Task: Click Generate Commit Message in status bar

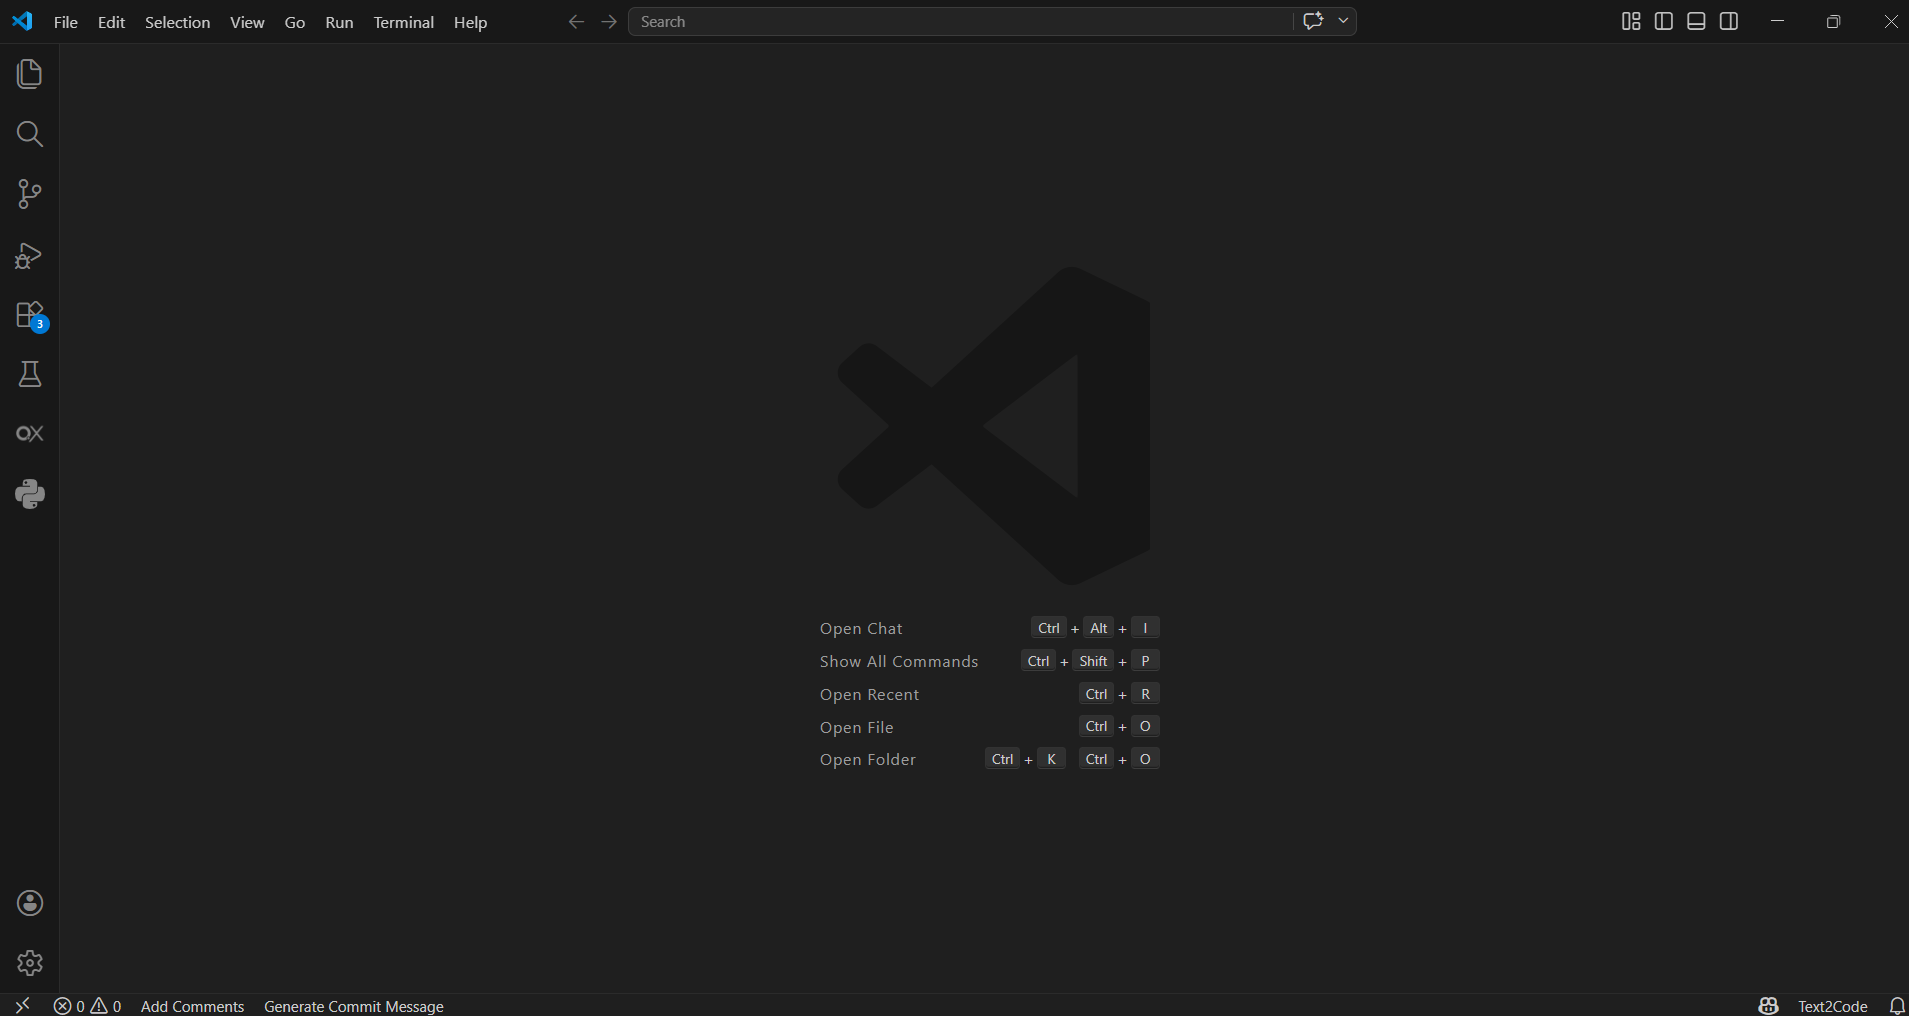Action: click(354, 1006)
